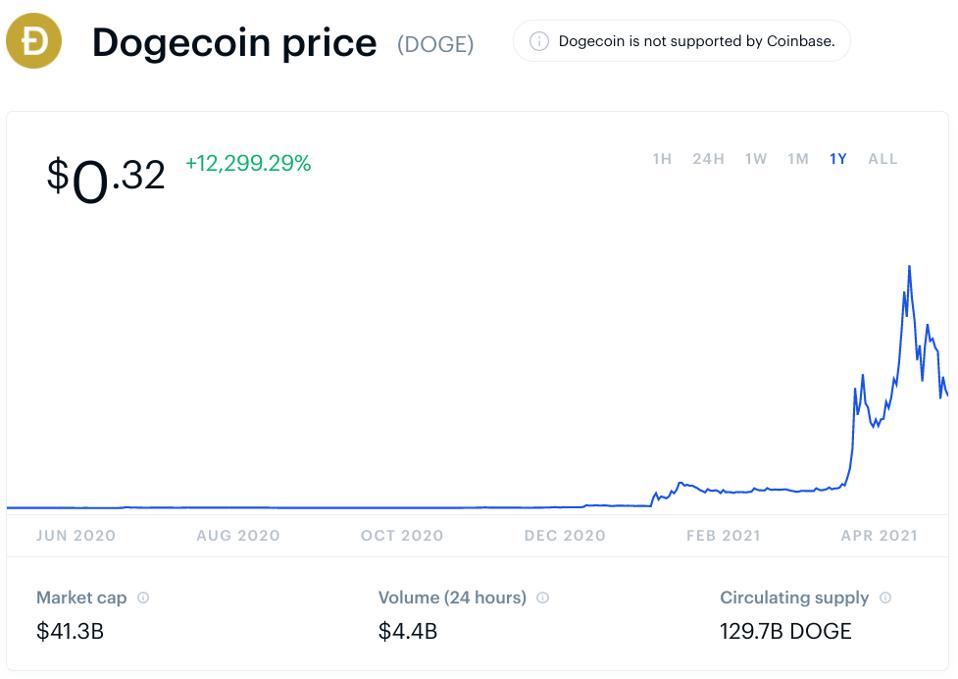
Task: Select the 1Y chart range
Action: point(838,159)
